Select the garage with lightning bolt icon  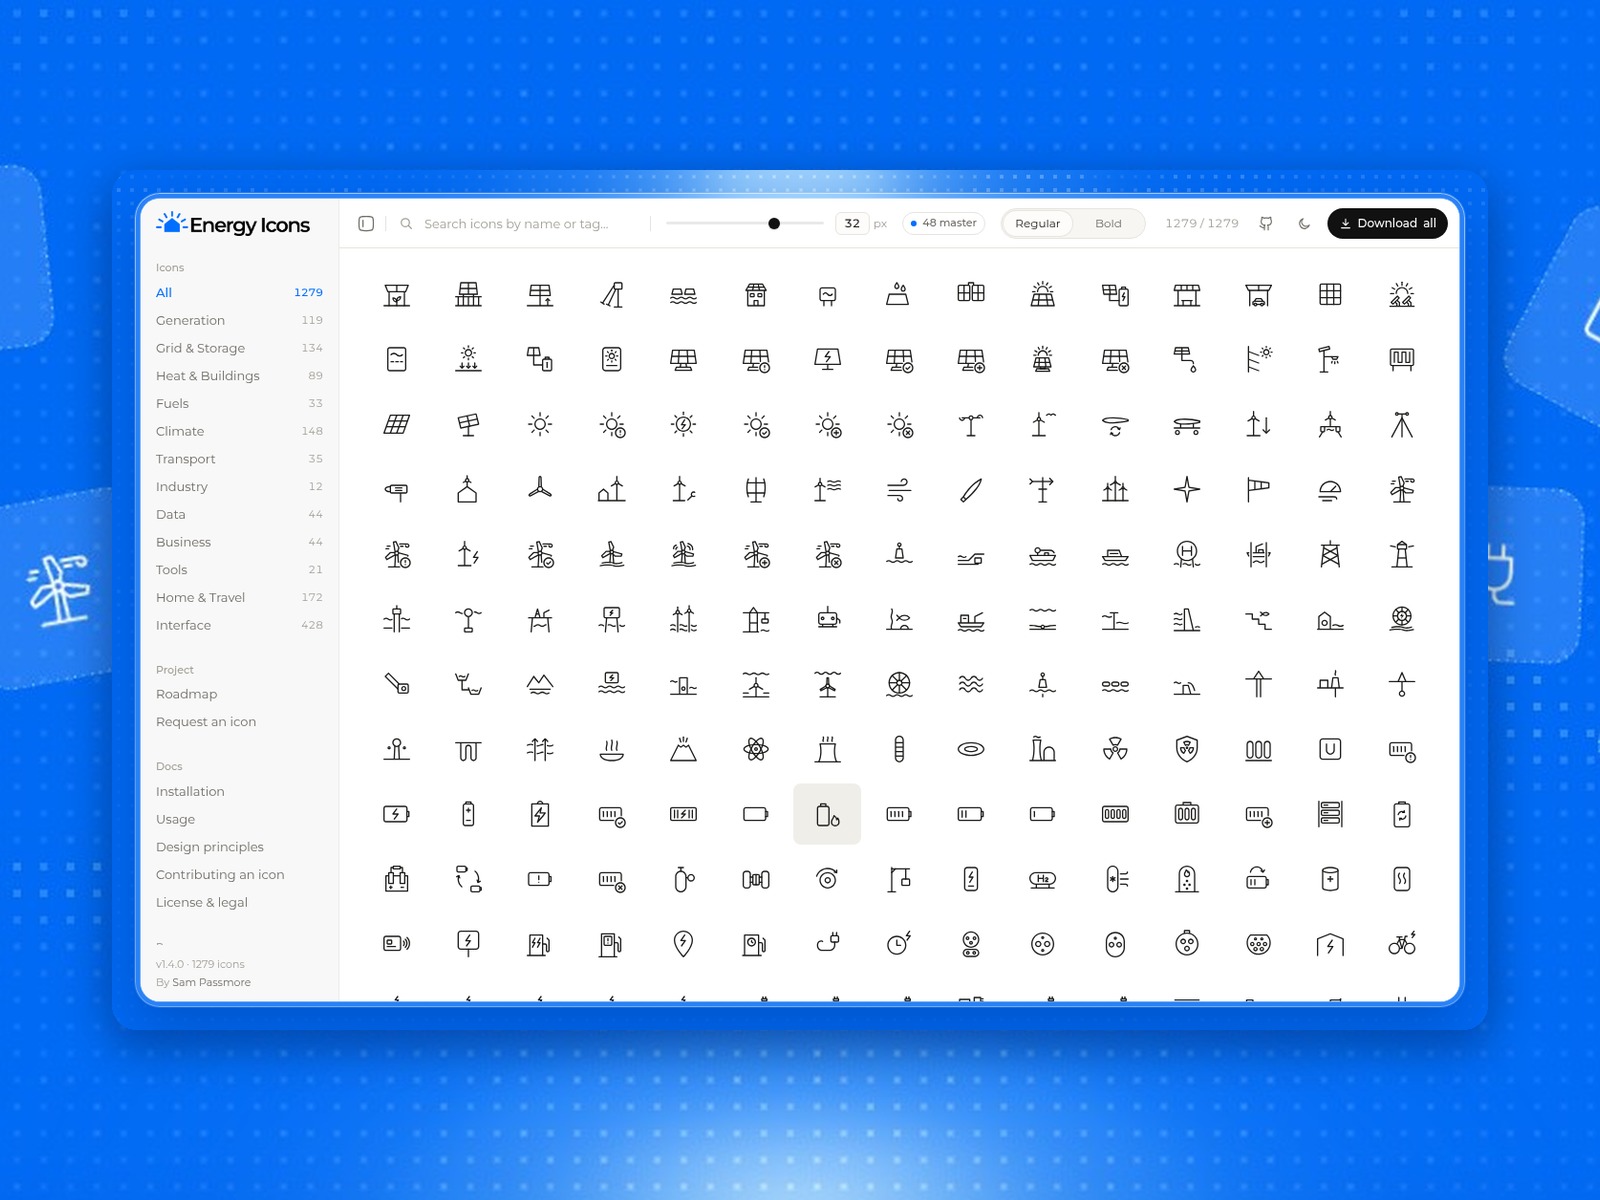click(1330, 943)
